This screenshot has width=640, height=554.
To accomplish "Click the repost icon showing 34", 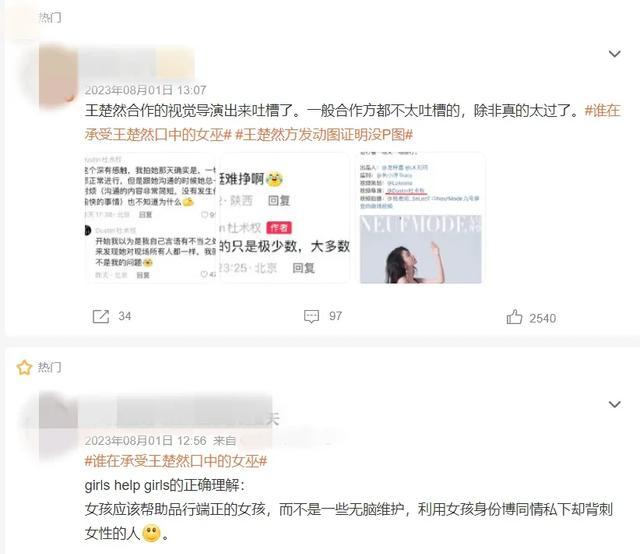I will click(x=101, y=316).
